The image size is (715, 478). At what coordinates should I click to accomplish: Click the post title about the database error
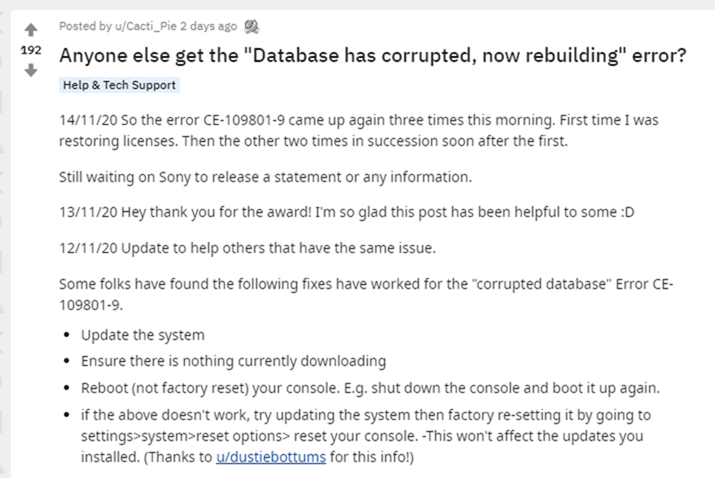pyautogui.click(x=373, y=56)
